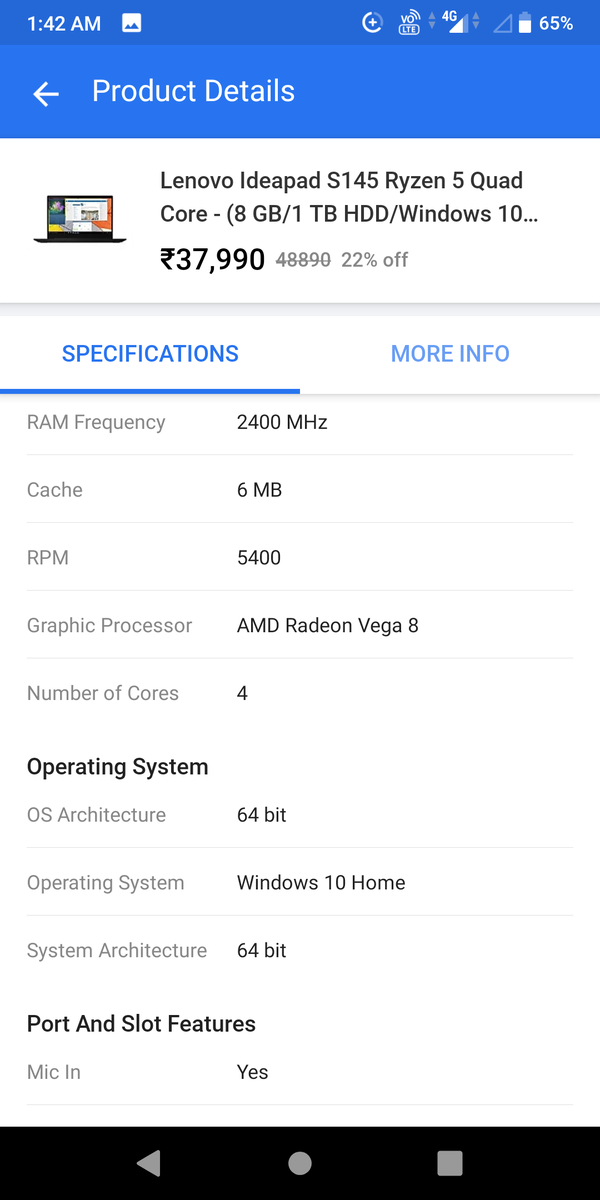Tap the Port And Slot Features heading
600x1200 pixels.
click(141, 1024)
